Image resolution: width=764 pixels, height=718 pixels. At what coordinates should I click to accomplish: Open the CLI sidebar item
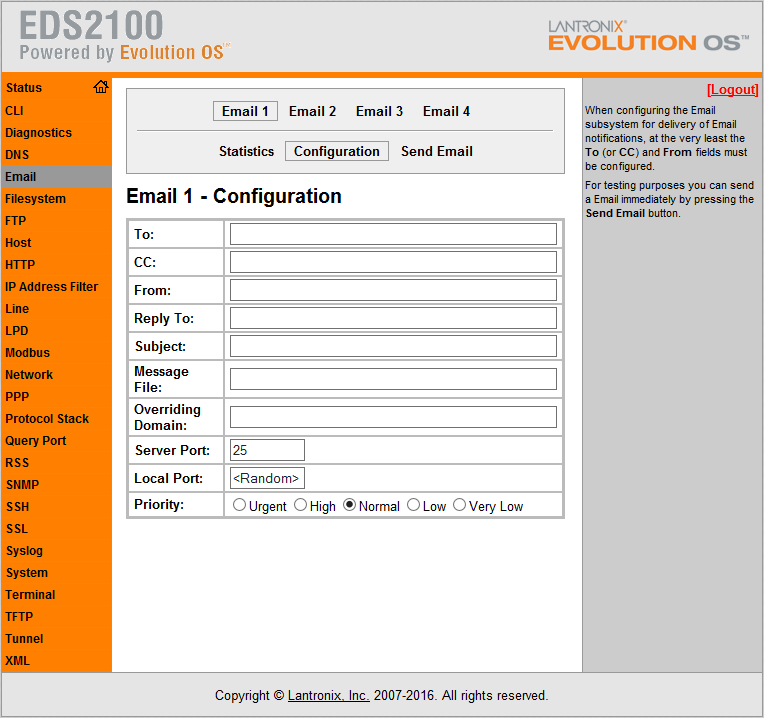pyautogui.click(x=56, y=111)
